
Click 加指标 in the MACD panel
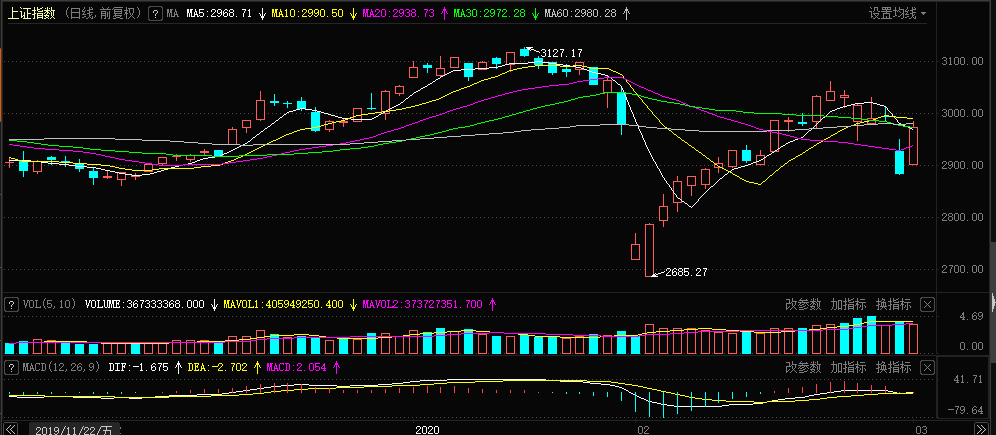(847, 368)
